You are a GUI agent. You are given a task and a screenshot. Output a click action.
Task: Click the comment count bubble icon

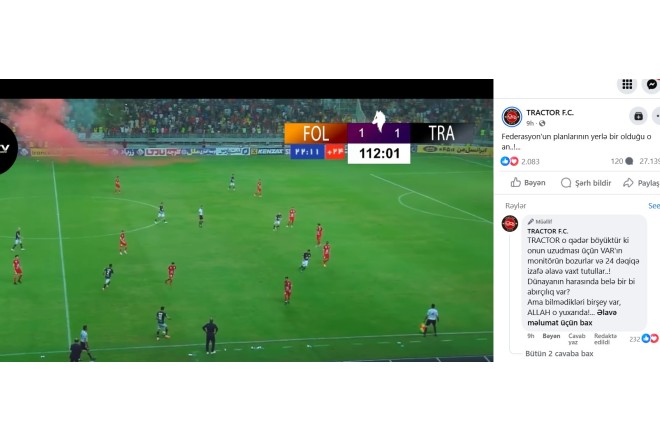(x=629, y=161)
